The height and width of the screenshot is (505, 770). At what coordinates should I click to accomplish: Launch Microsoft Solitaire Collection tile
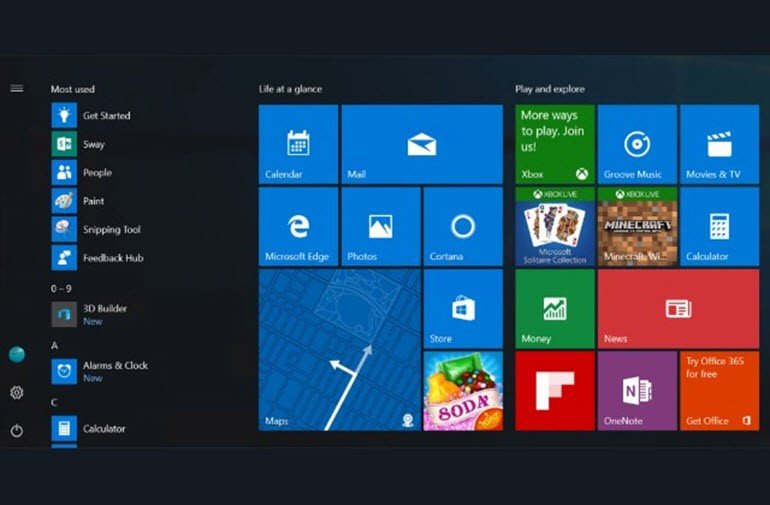coord(555,226)
